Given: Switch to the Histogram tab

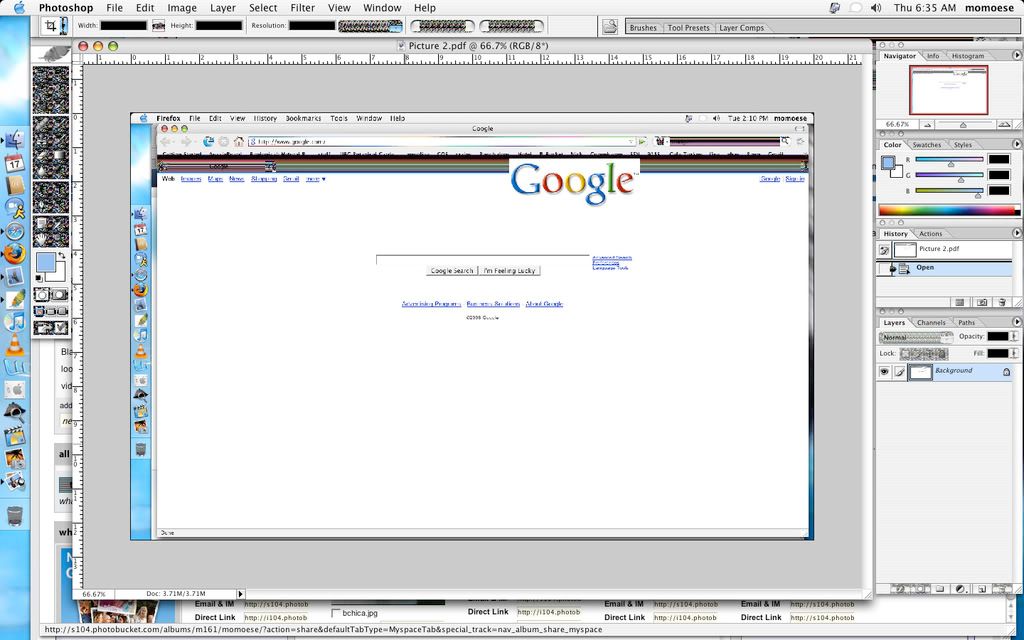Looking at the screenshot, I should (x=967, y=56).
